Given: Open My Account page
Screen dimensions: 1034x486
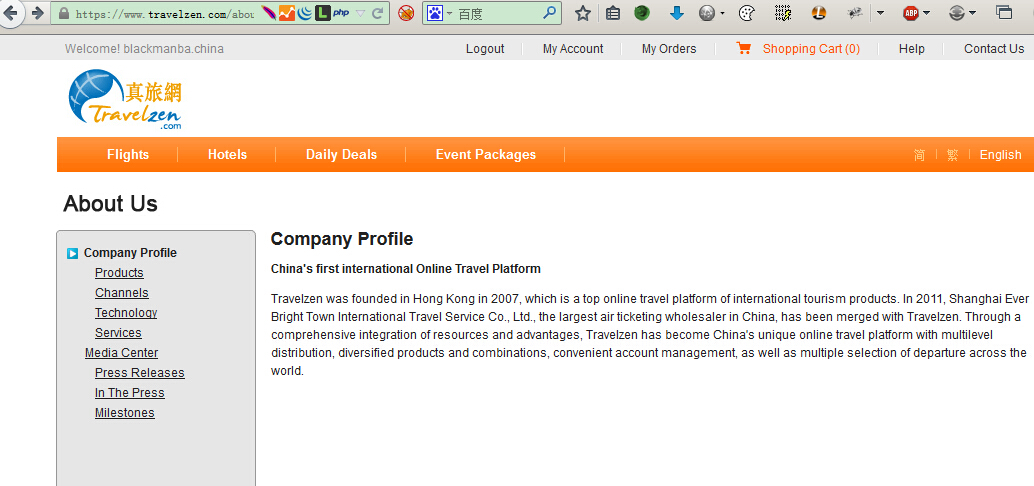Looking at the screenshot, I should pyautogui.click(x=573, y=49).
